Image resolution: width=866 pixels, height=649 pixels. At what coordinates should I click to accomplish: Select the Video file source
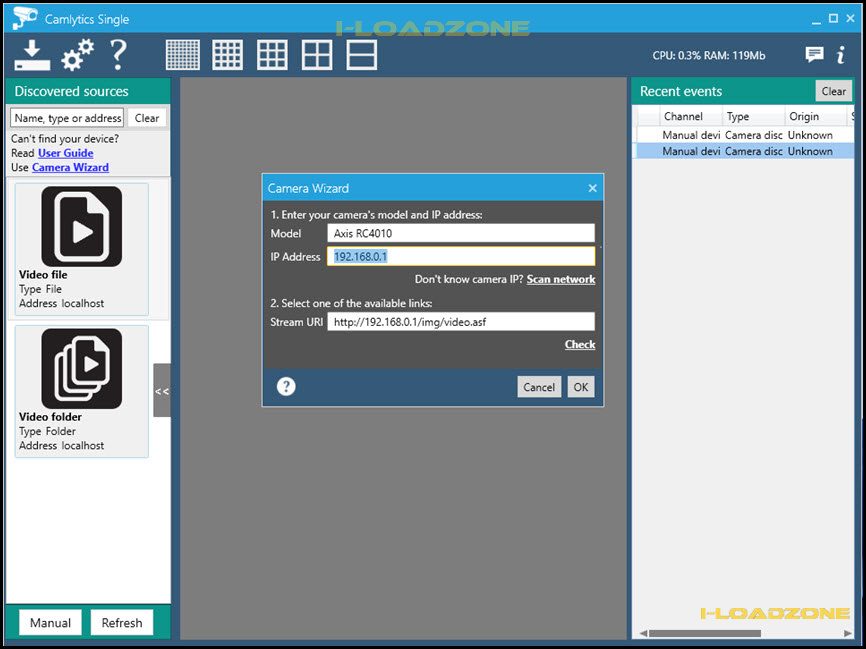click(x=82, y=249)
